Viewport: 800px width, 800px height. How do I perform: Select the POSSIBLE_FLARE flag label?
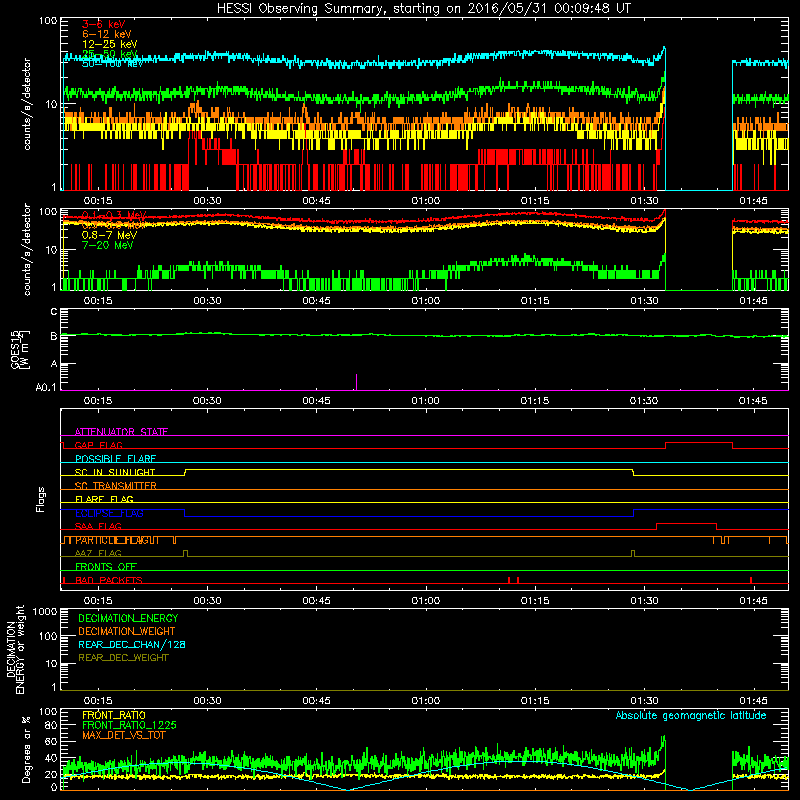(x=115, y=459)
